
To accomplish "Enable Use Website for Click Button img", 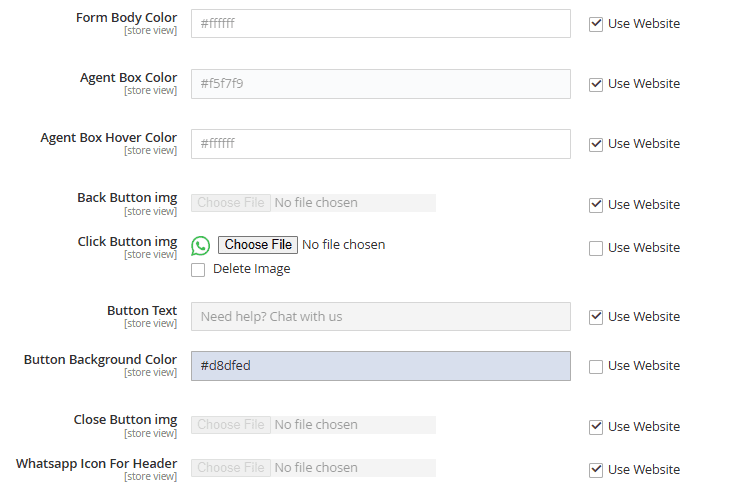I will pyautogui.click(x=596, y=248).
